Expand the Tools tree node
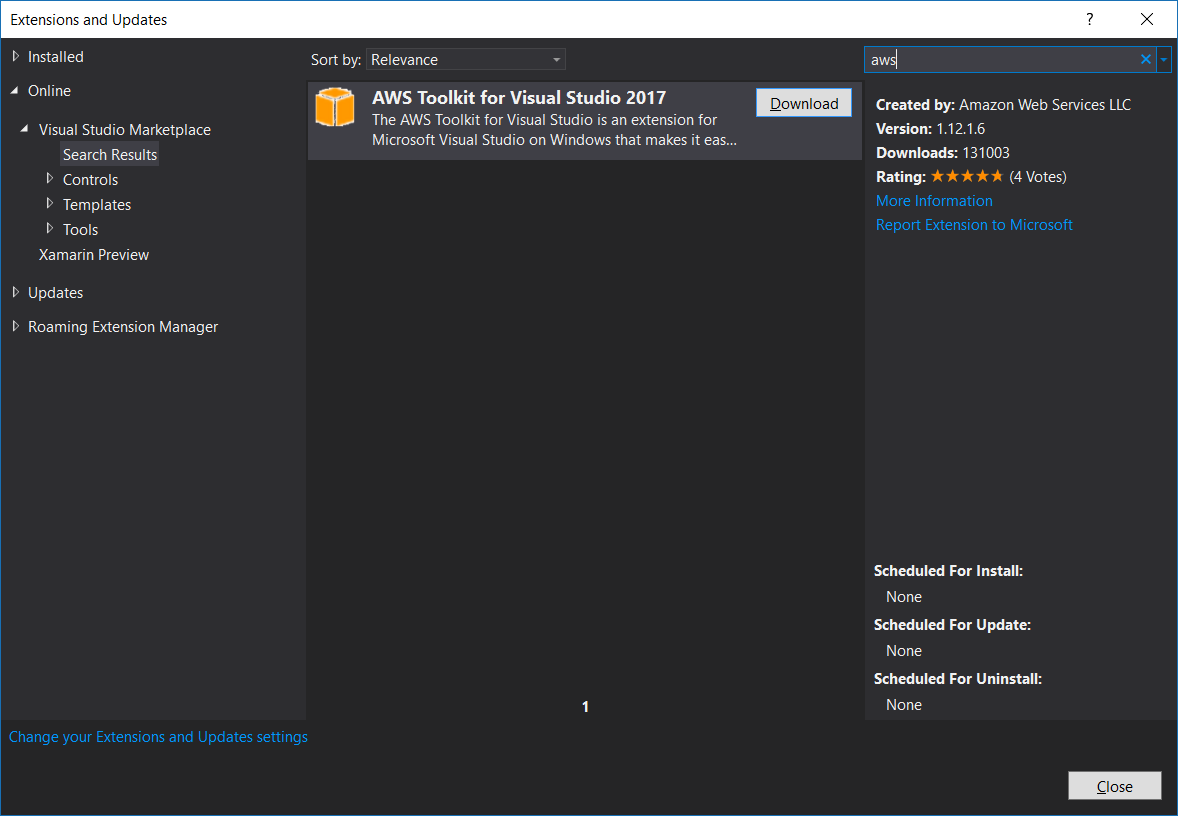Viewport: 1178px width, 816px height. tap(50, 230)
